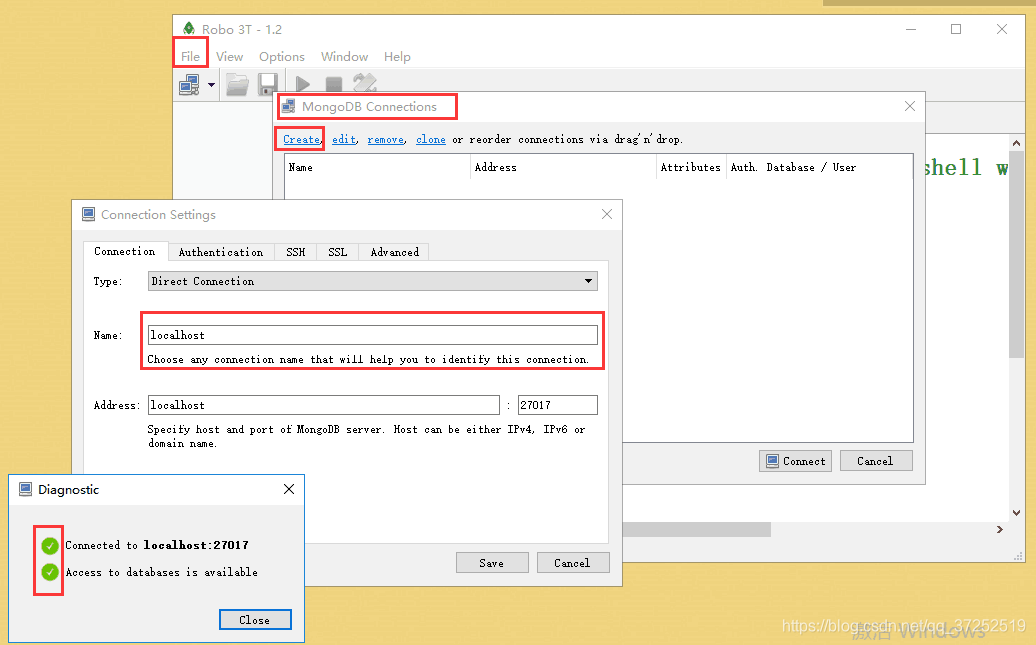Click the Auth. Database / User column header
Screen dimensions: 1036x645
pyautogui.click(x=819, y=167)
